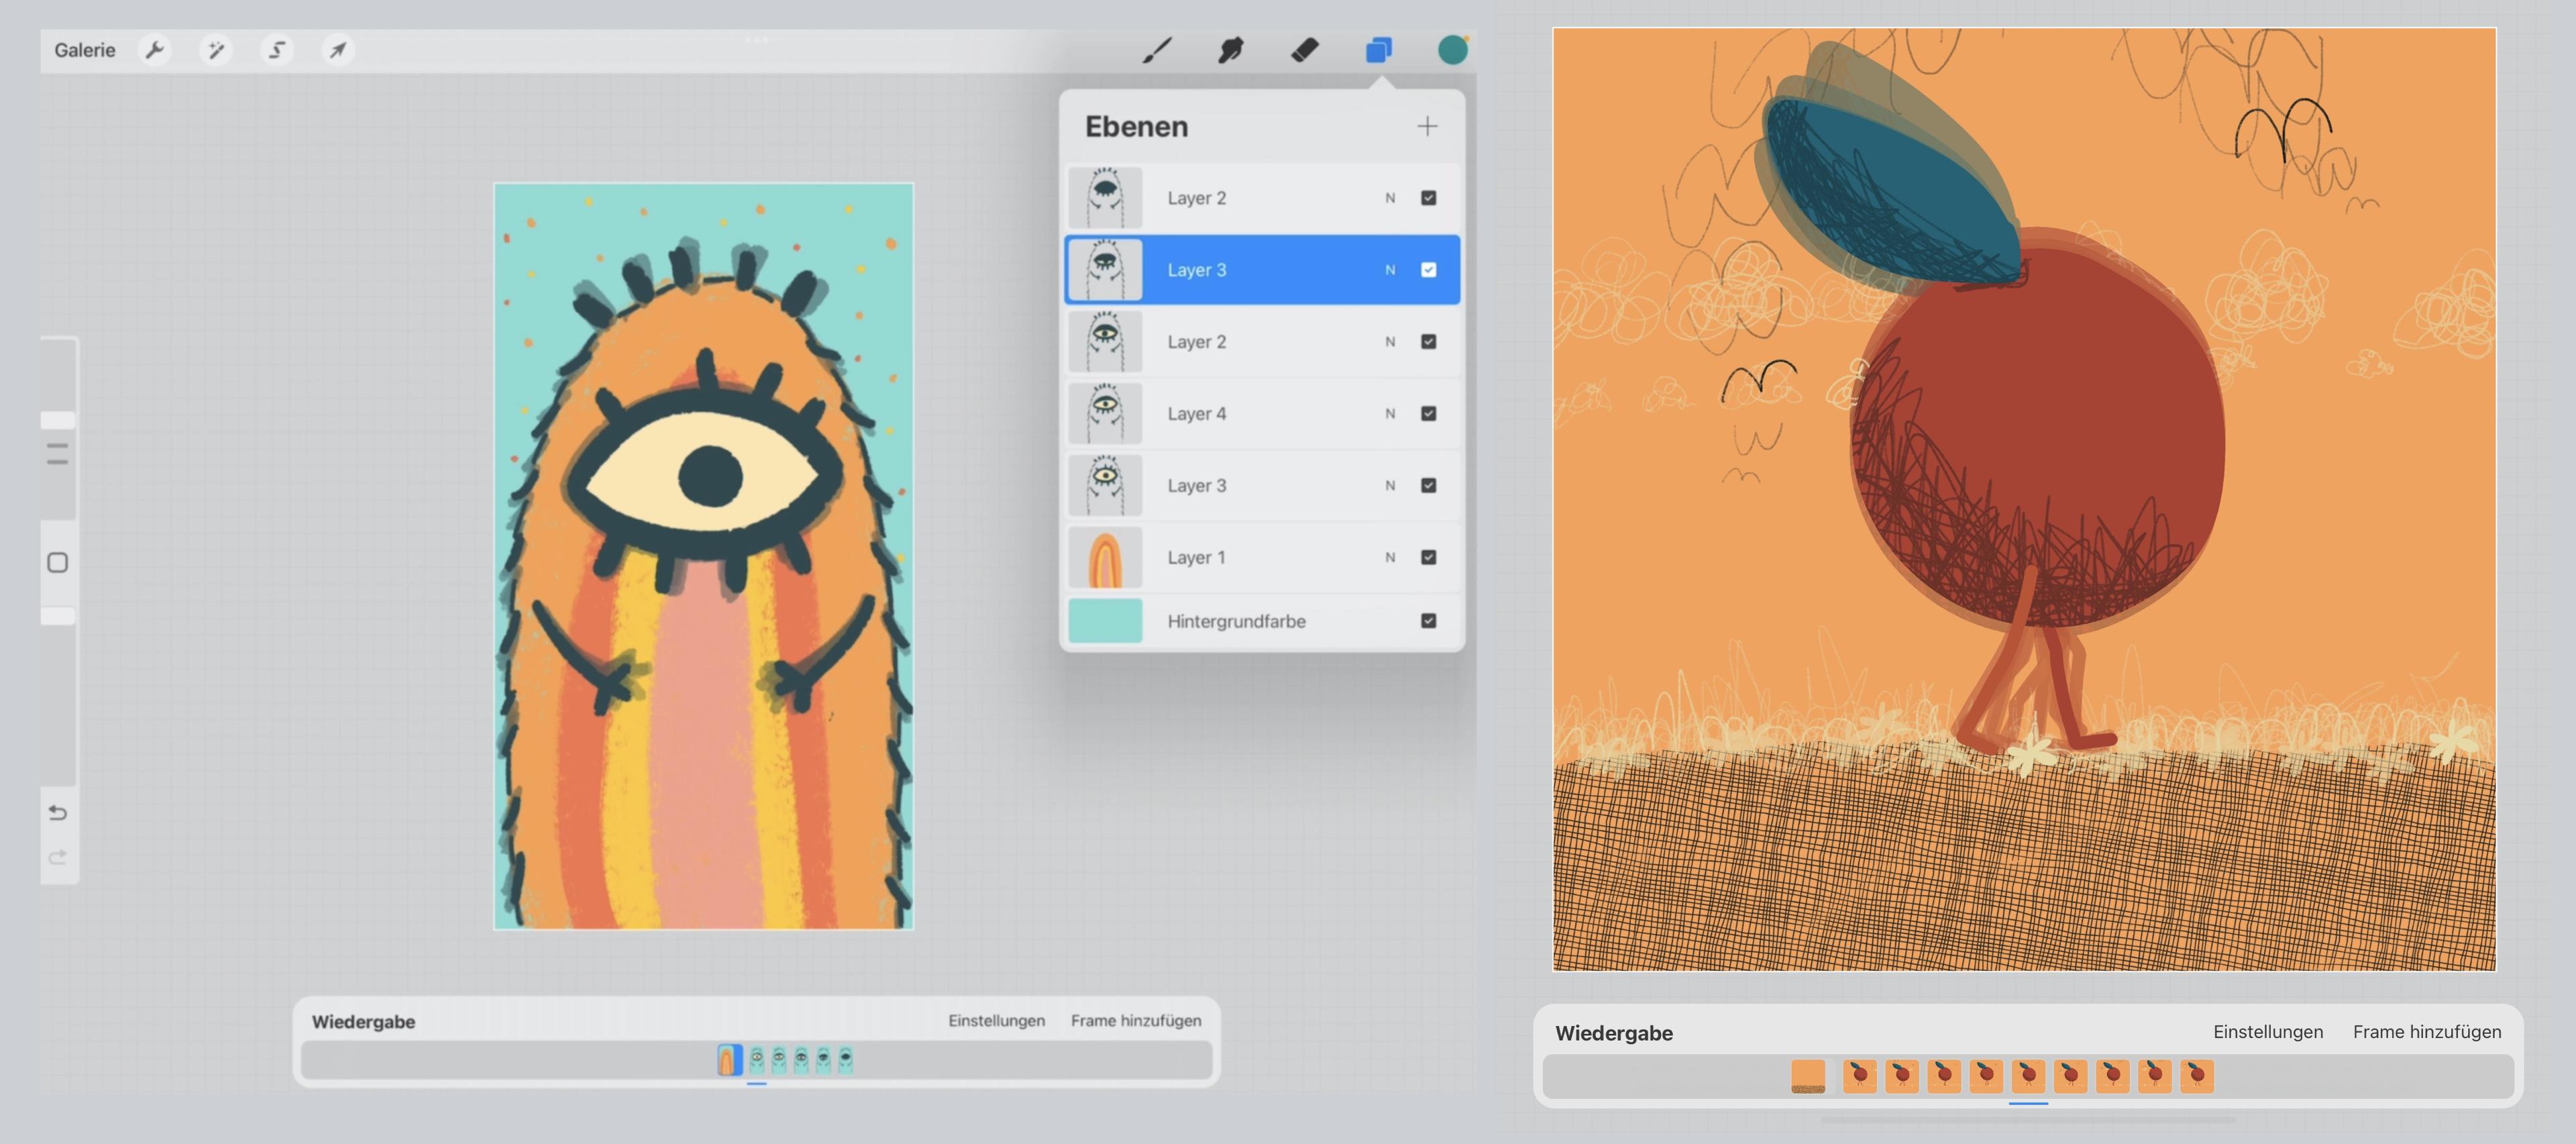Click the Hintergrundfarbe teal color swatch
The image size is (2576, 1144).
1105,621
